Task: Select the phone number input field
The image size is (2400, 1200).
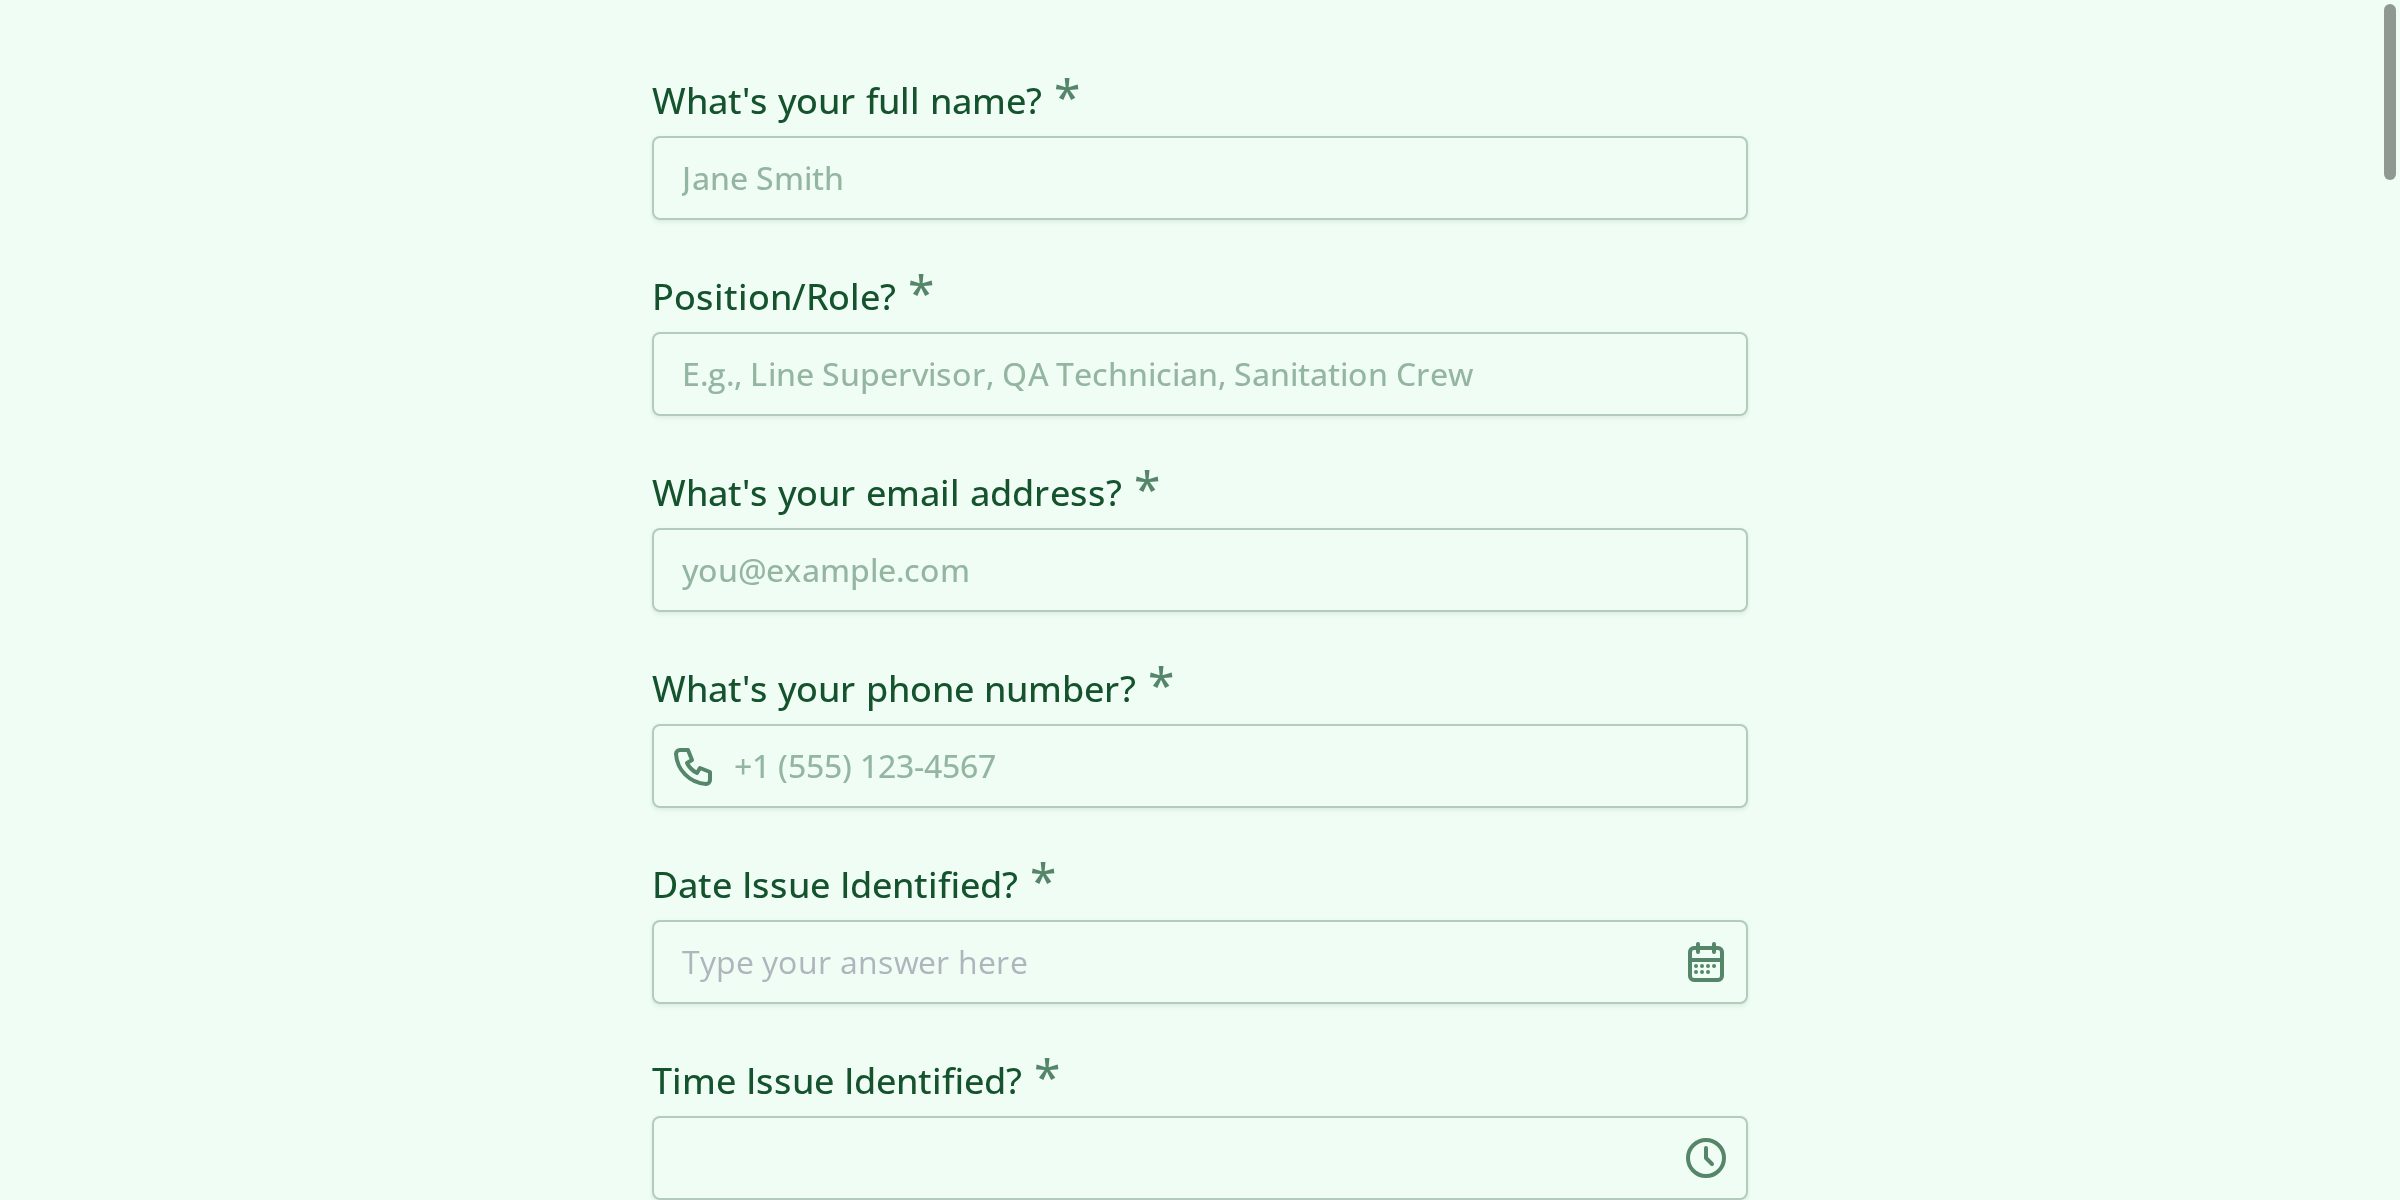Action: pos(1230,767)
